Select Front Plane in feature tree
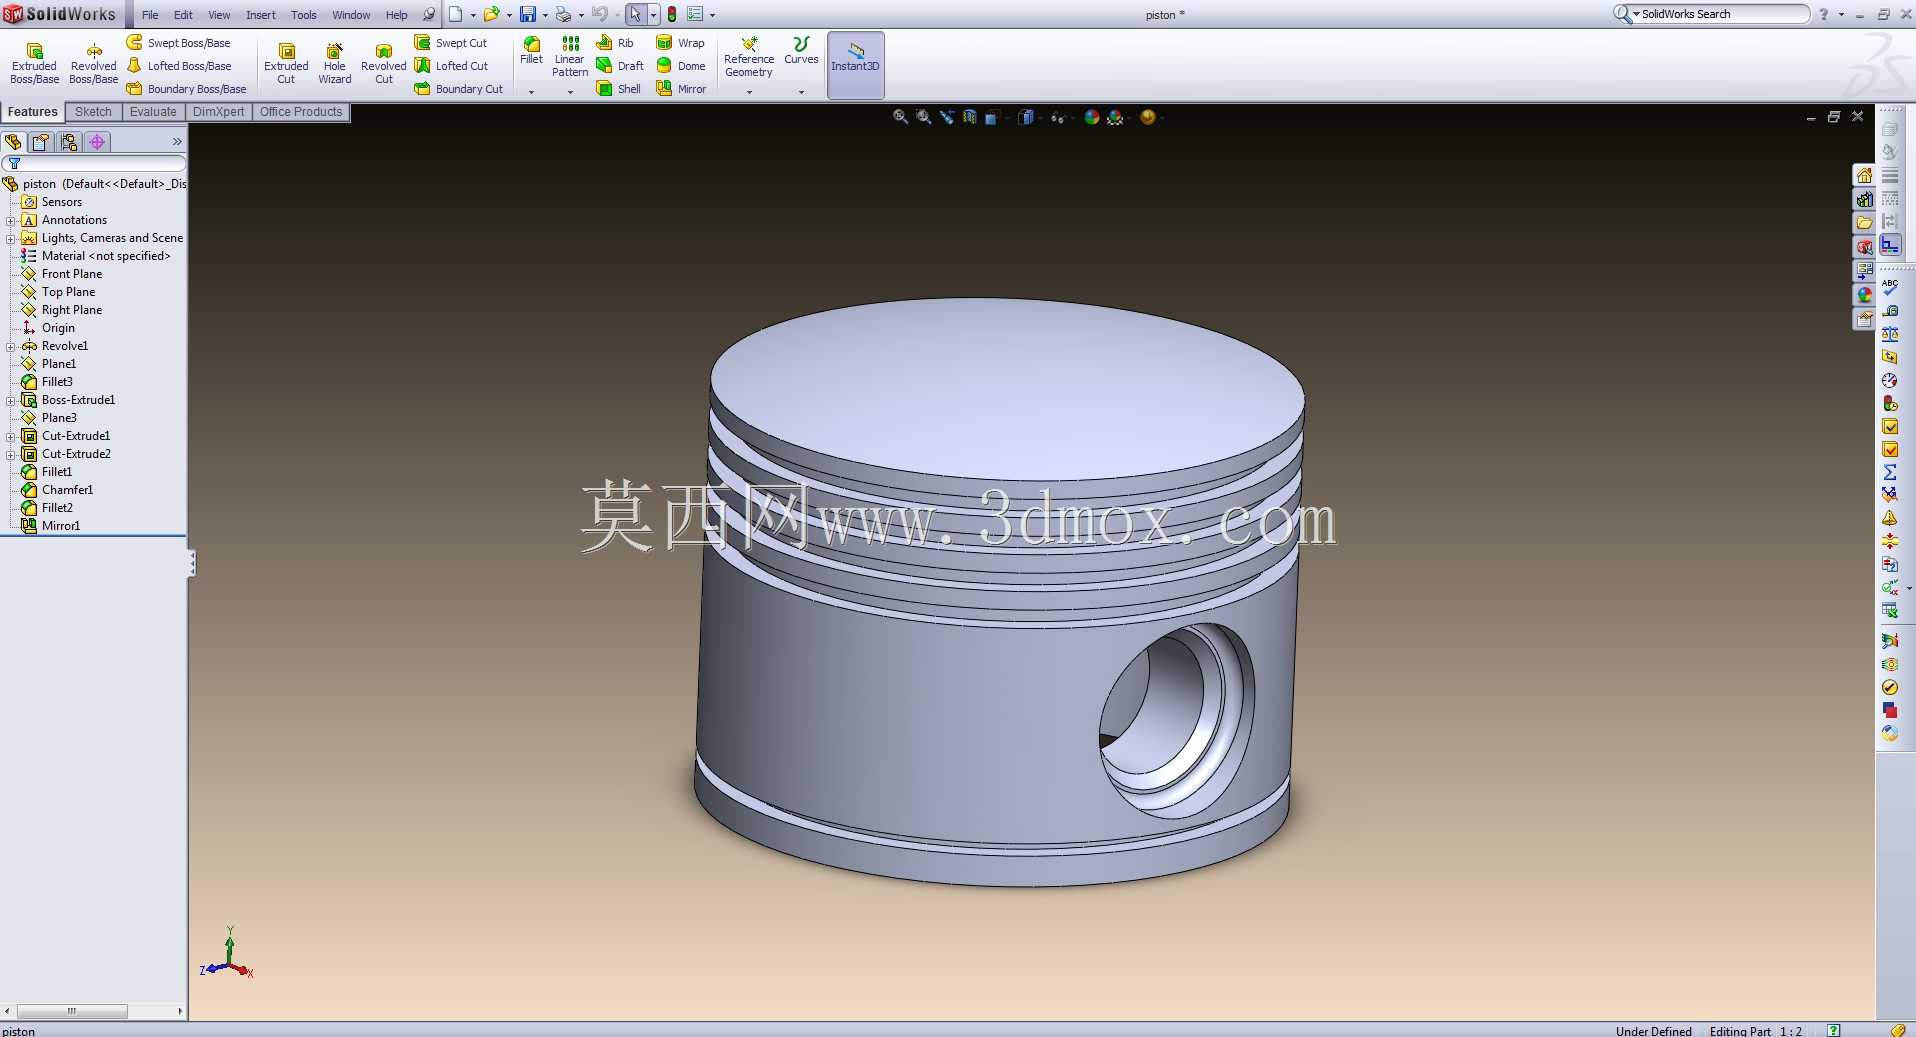1916x1037 pixels. pyautogui.click(x=62, y=274)
